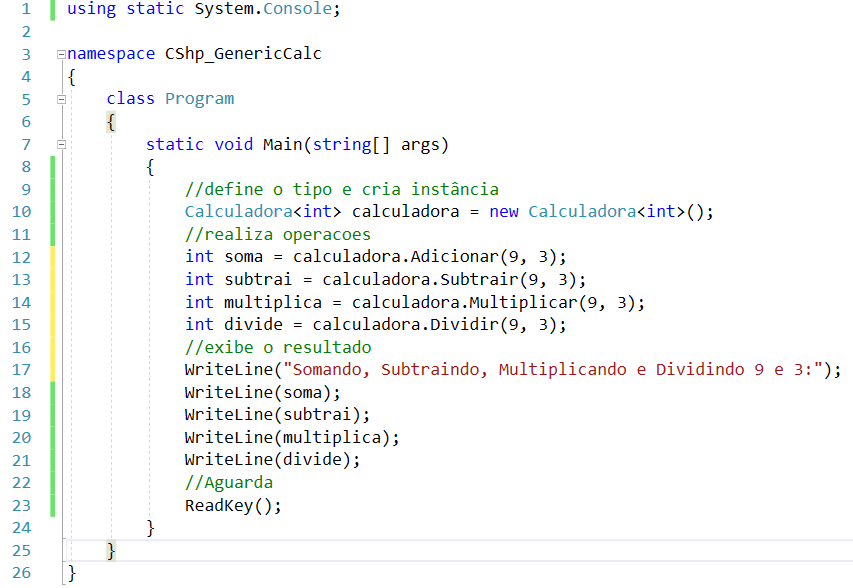This screenshot has width=853, height=588.
Task: Click comment '//realiza operacoes'
Action: pos(278,235)
